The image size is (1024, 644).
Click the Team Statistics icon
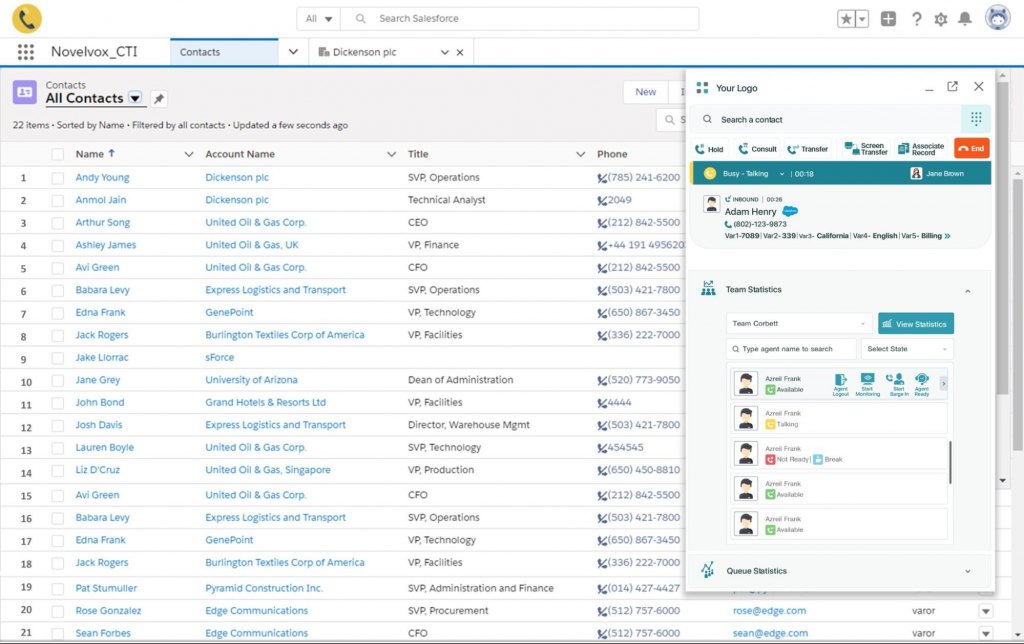[708, 288]
